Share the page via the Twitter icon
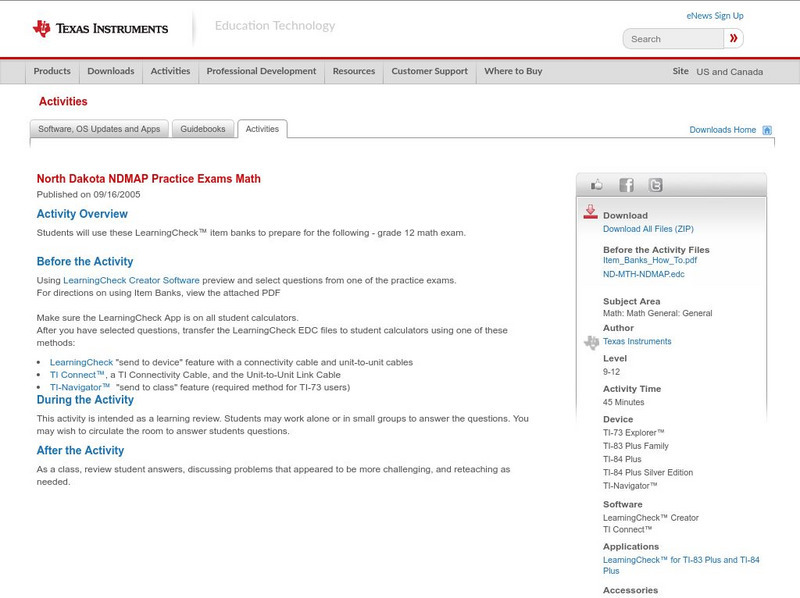Image resolution: width=800 pixels, height=598 pixels. [x=656, y=184]
